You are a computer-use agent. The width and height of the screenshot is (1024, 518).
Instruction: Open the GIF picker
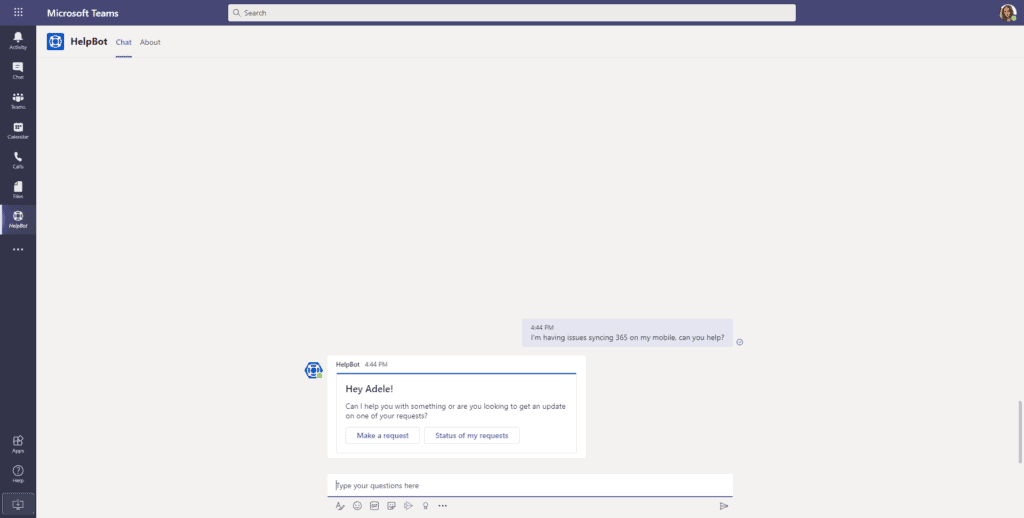(x=374, y=506)
